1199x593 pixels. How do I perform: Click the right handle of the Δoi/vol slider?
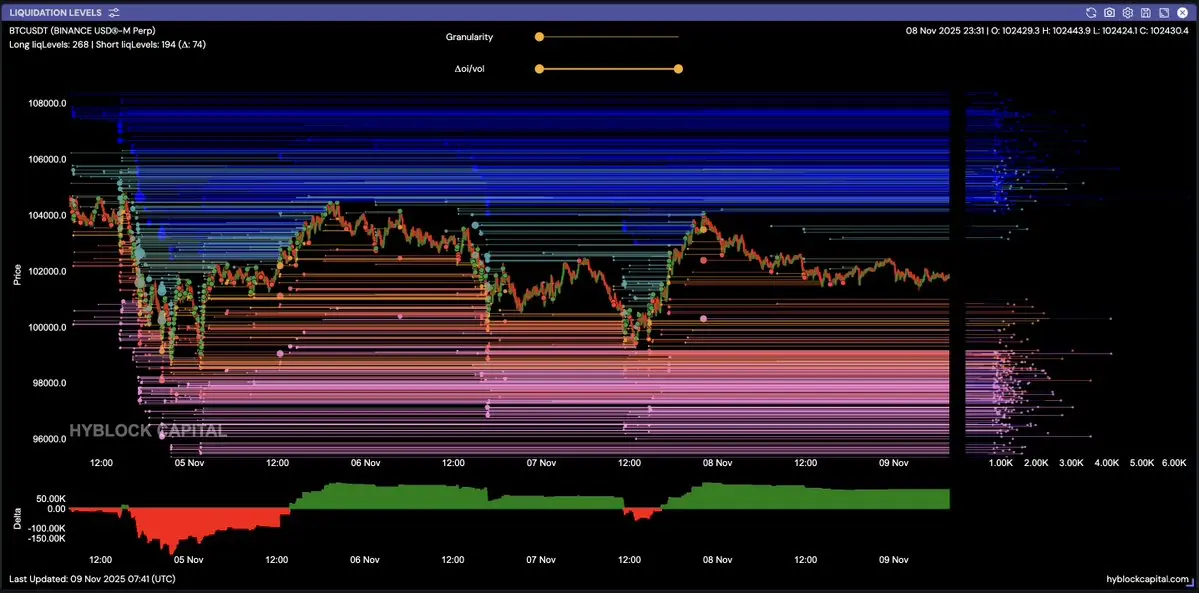678,69
